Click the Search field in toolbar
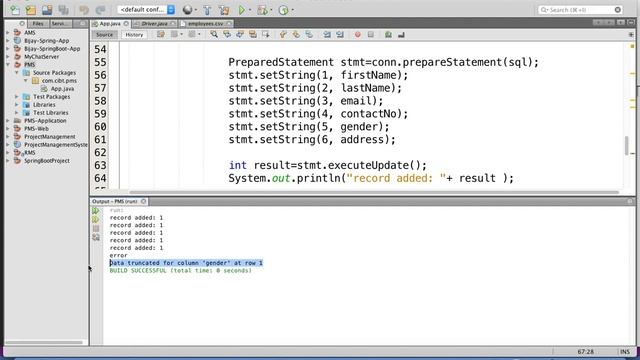 click(580, 9)
